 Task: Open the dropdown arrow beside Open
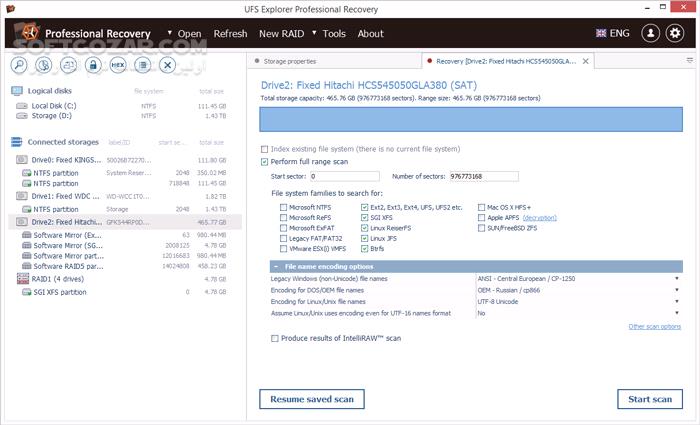tap(170, 33)
